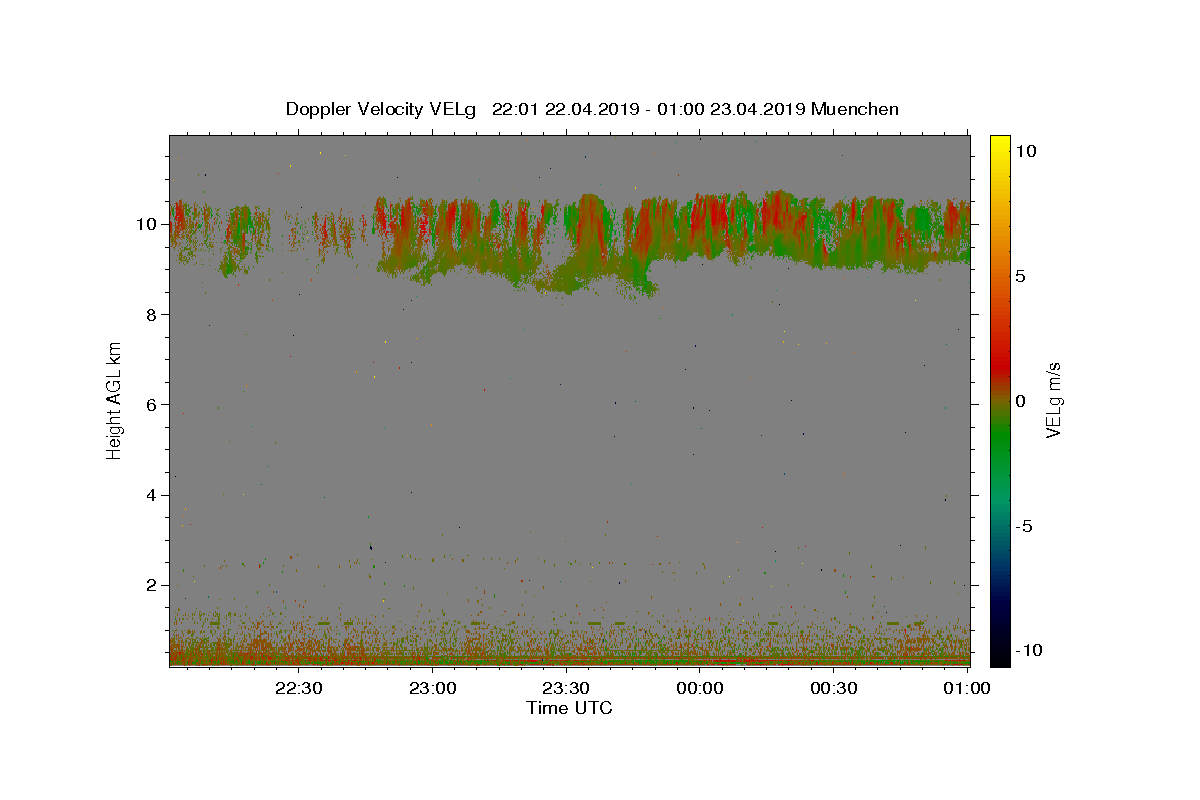Click the height tick label 4

click(x=152, y=495)
